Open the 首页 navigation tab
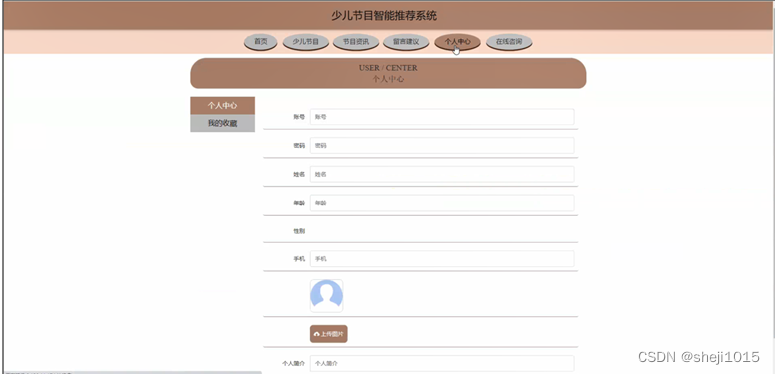 (x=260, y=42)
